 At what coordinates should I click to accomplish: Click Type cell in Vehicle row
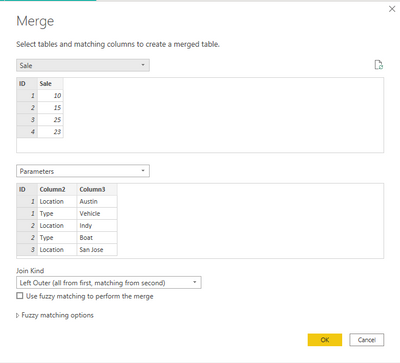point(57,213)
